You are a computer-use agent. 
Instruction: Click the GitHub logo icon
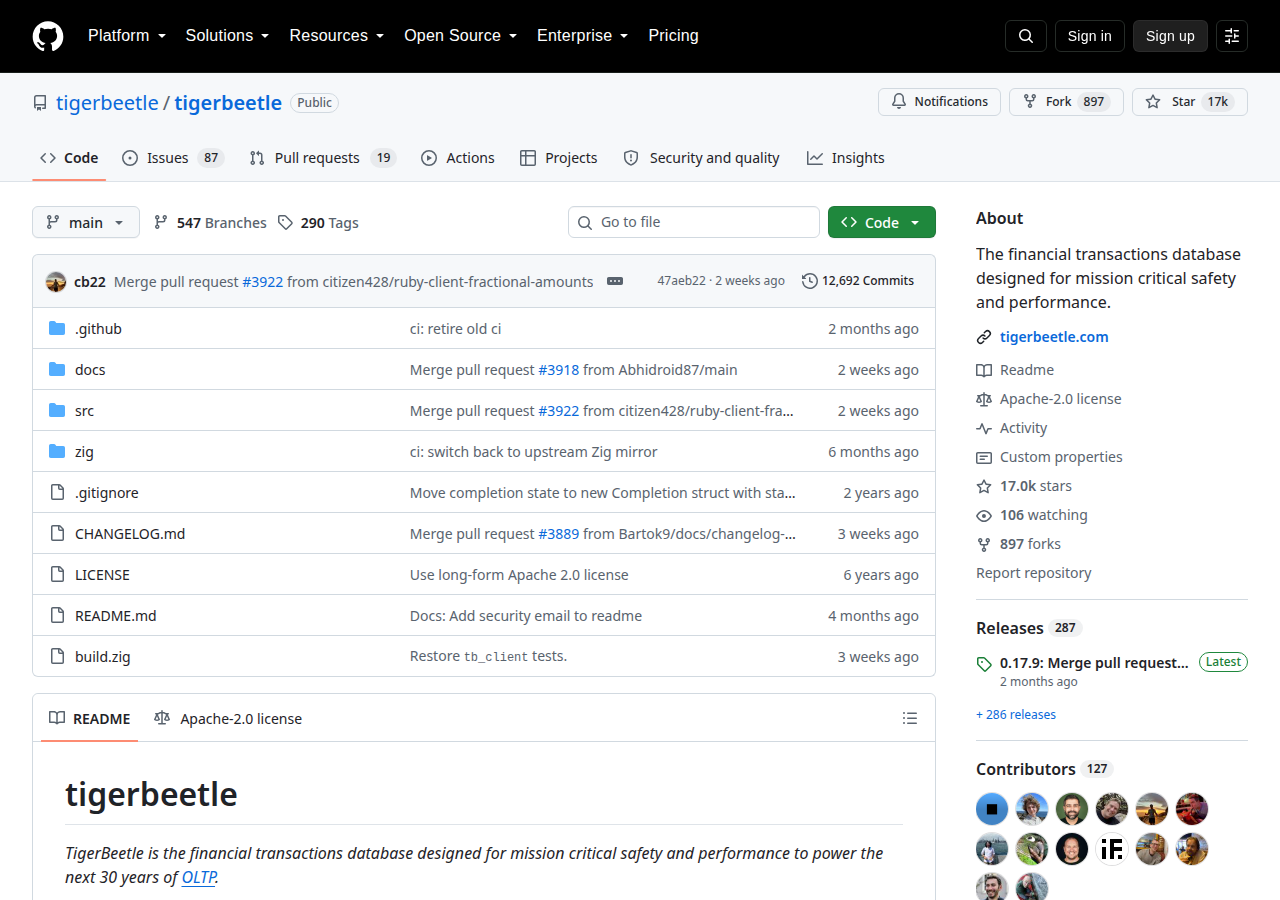pos(48,36)
